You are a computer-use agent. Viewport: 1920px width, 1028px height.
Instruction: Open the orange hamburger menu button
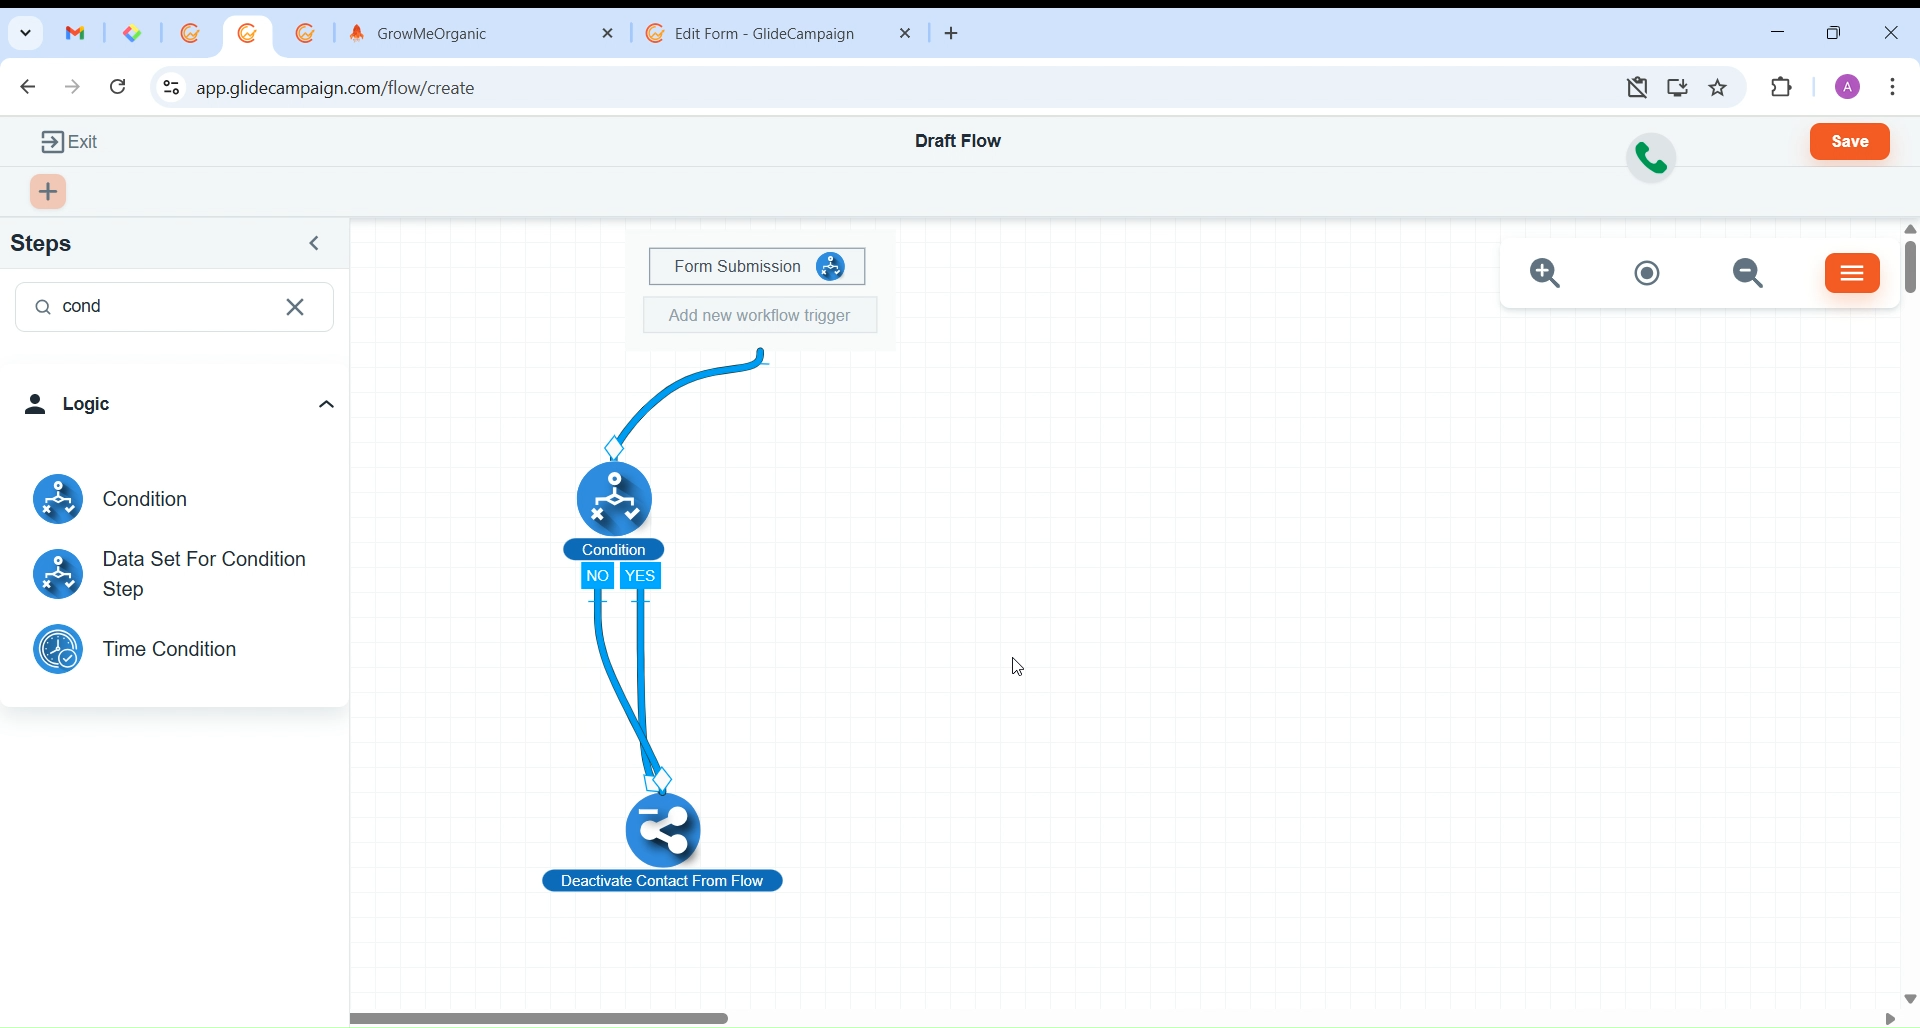[x=1853, y=274]
